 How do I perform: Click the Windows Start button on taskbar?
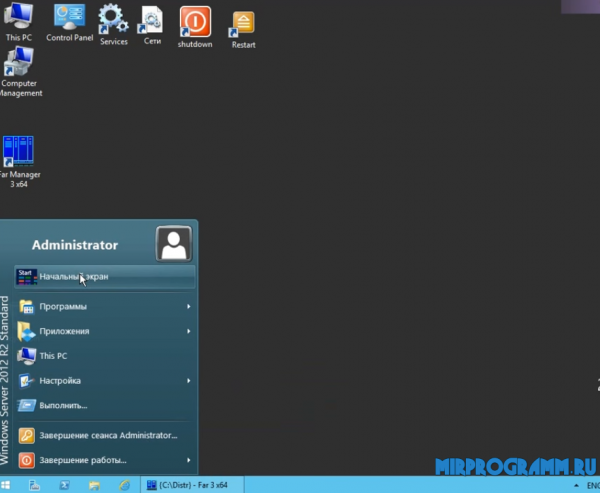coord(5,485)
